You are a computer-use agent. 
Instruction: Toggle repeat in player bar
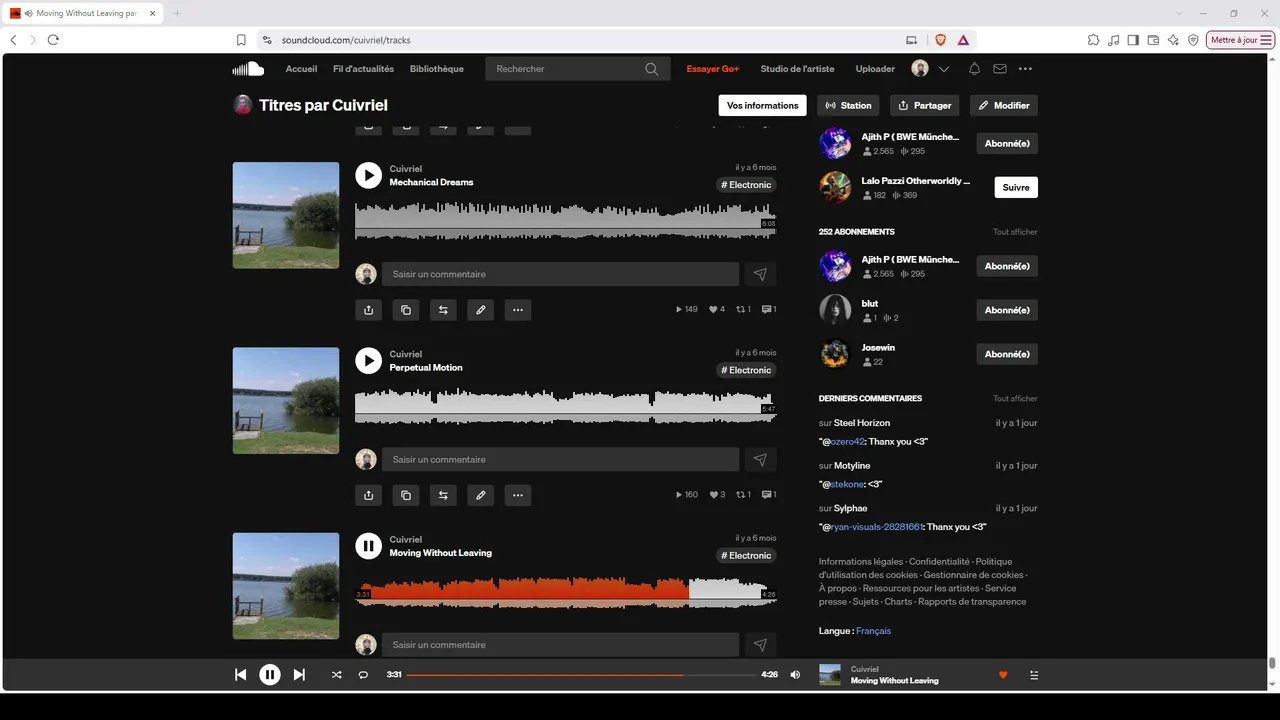363,675
